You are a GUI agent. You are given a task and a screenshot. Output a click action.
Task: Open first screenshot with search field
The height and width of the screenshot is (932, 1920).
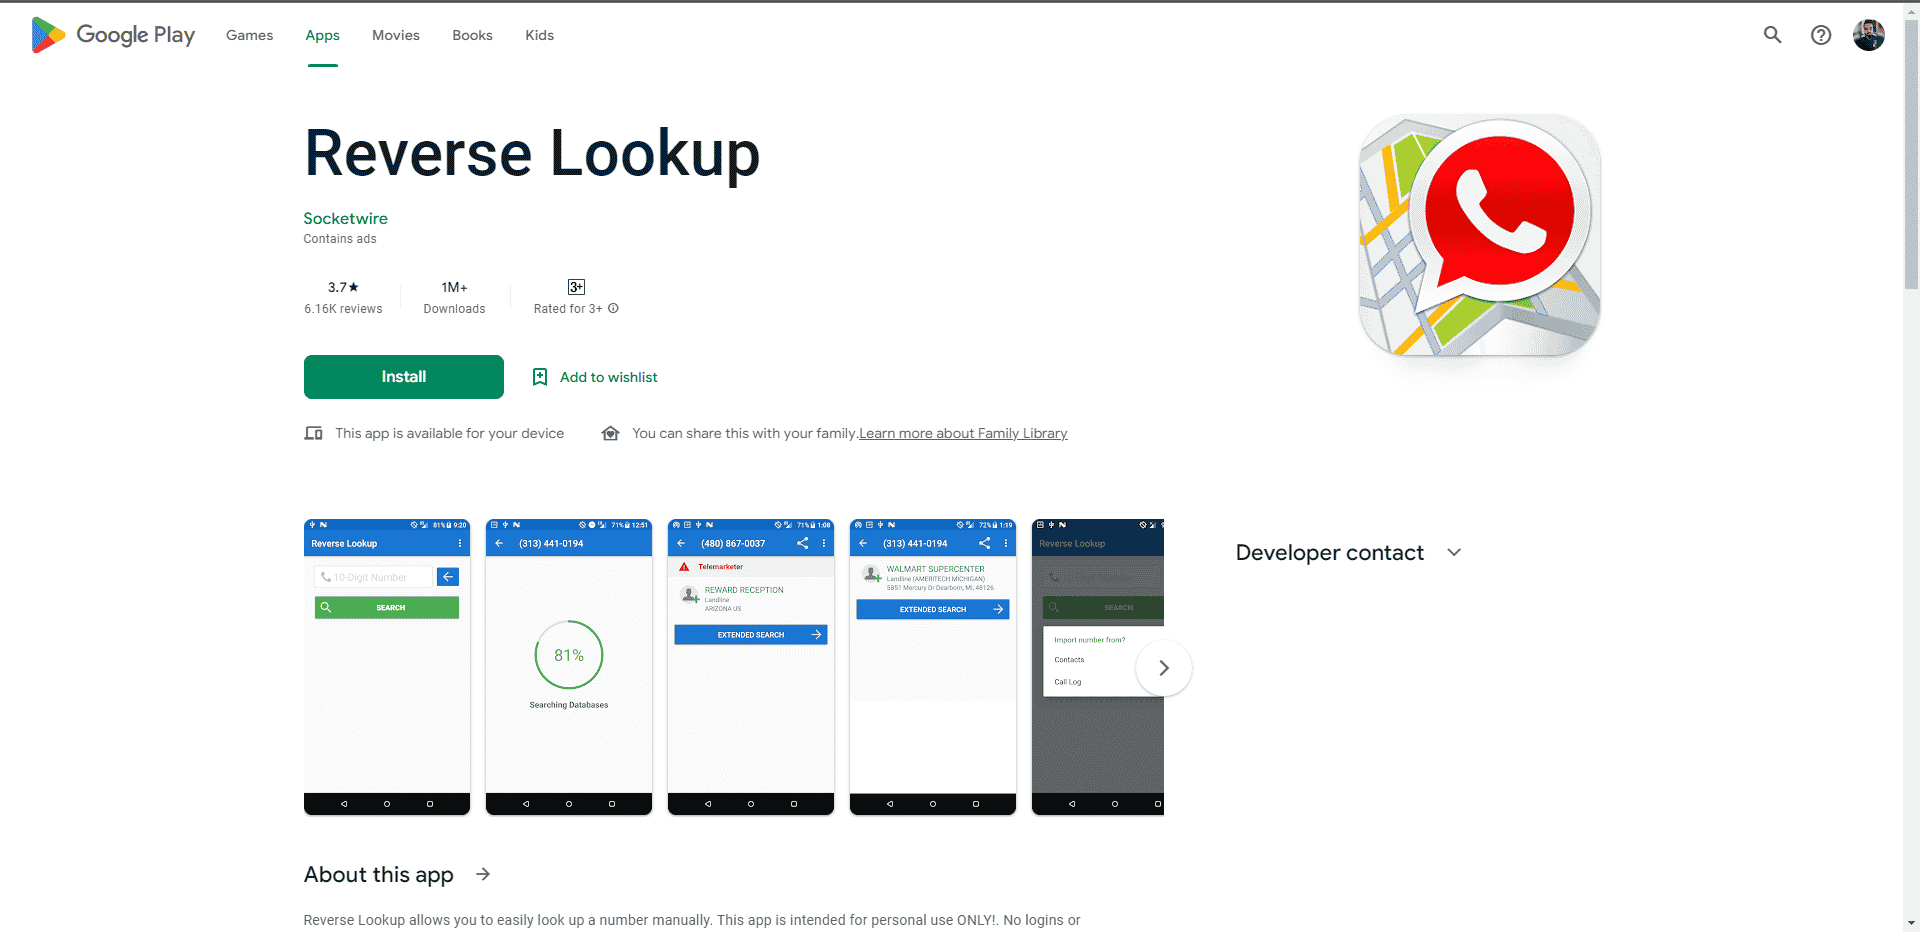pos(387,667)
